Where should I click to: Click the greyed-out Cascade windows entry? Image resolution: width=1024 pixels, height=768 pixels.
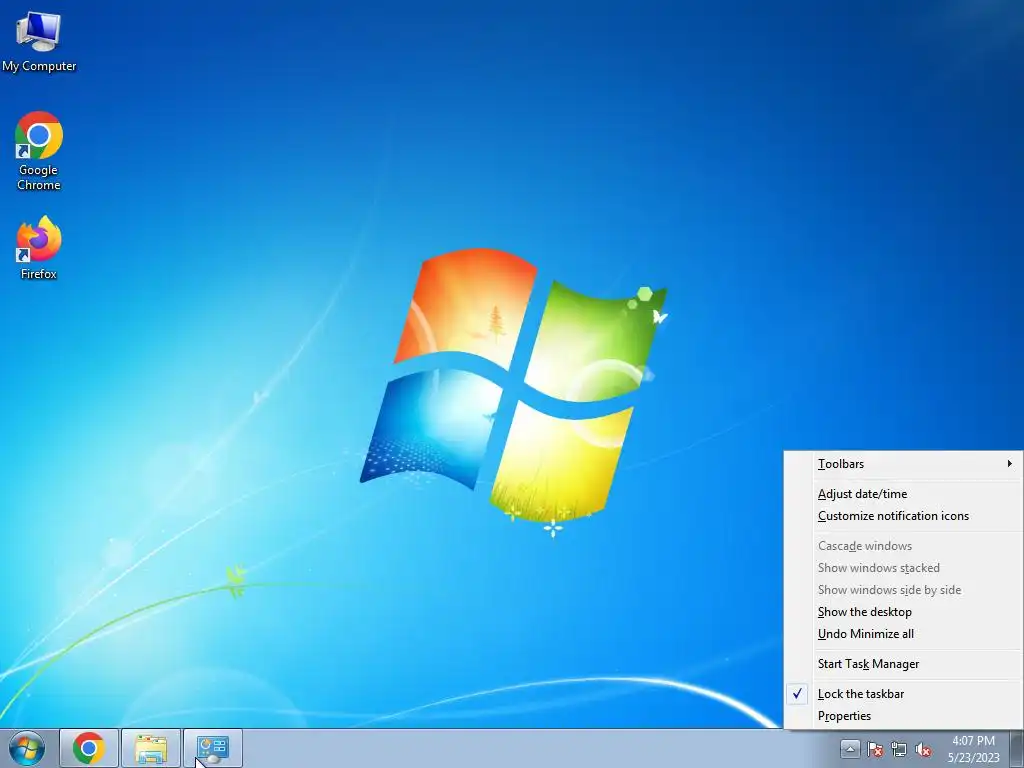(x=904, y=546)
